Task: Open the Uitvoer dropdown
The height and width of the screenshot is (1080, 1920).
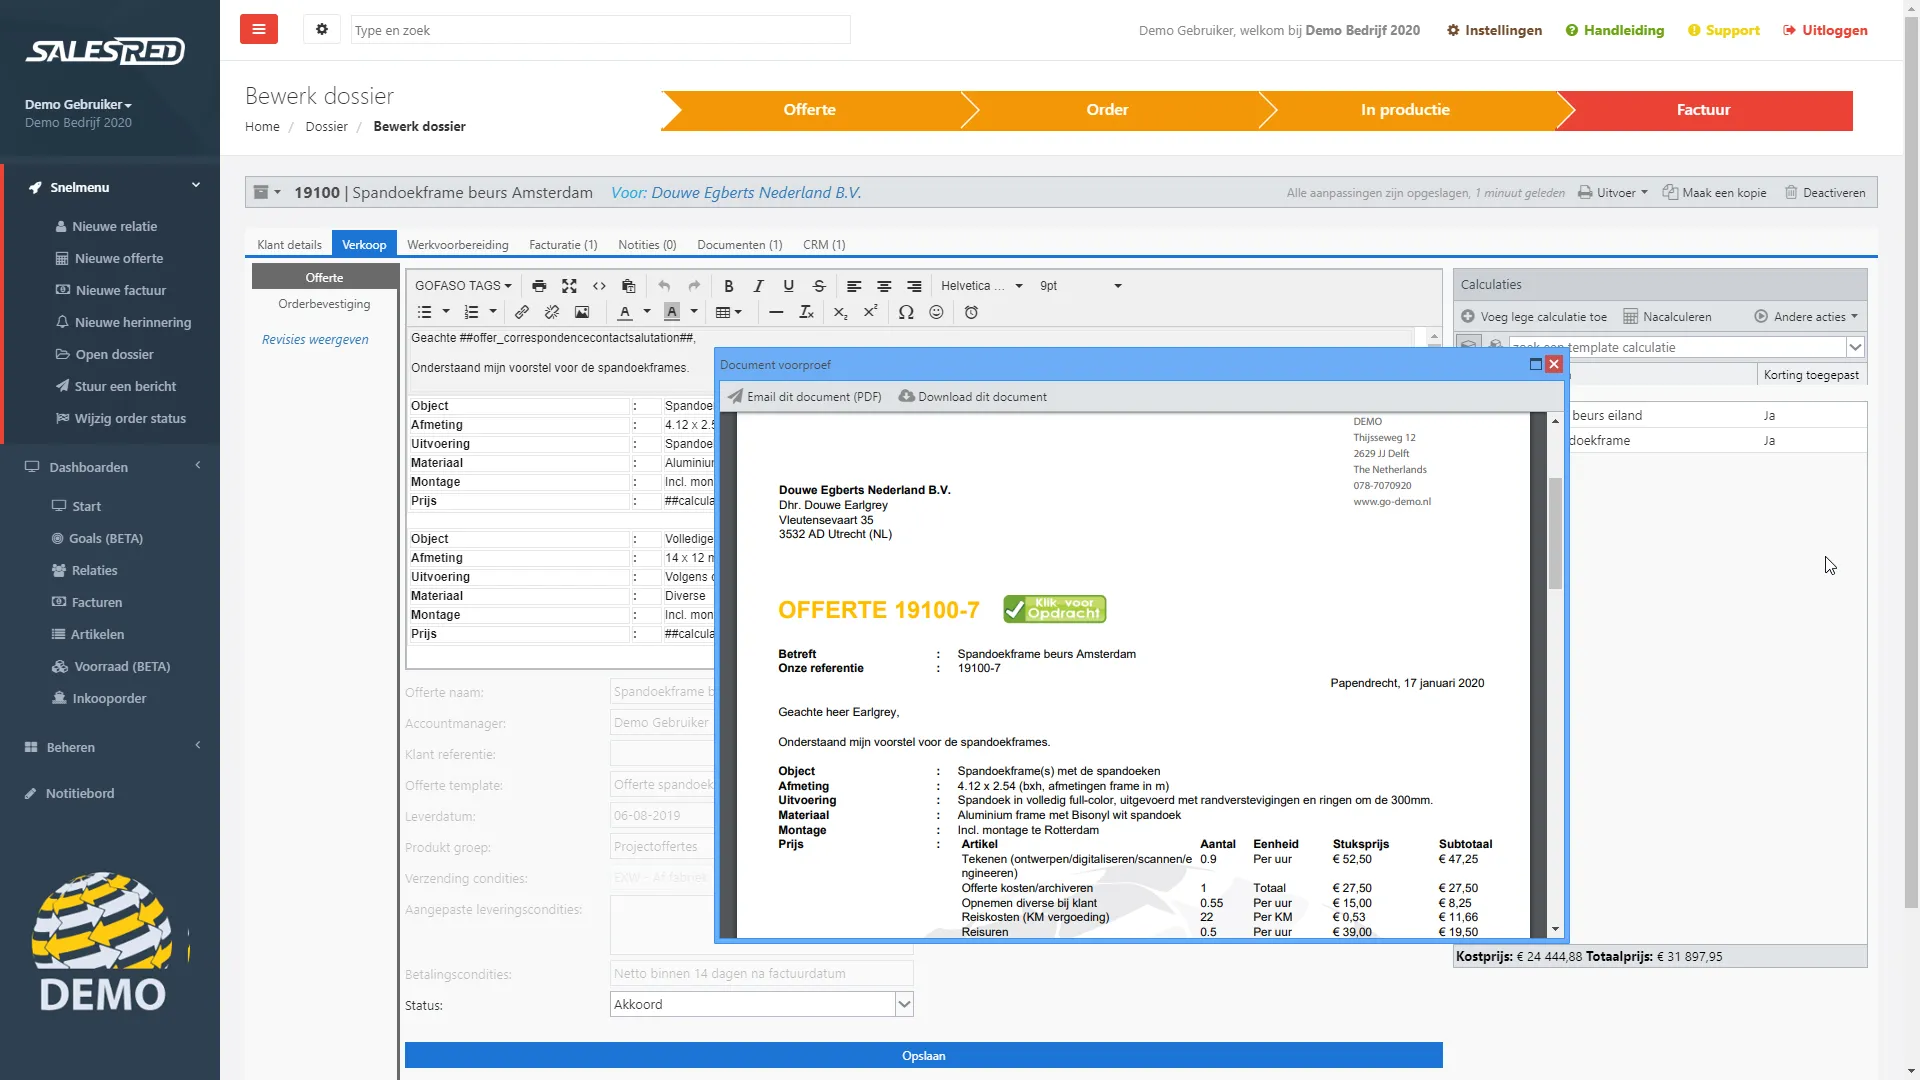Action: tap(1612, 193)
